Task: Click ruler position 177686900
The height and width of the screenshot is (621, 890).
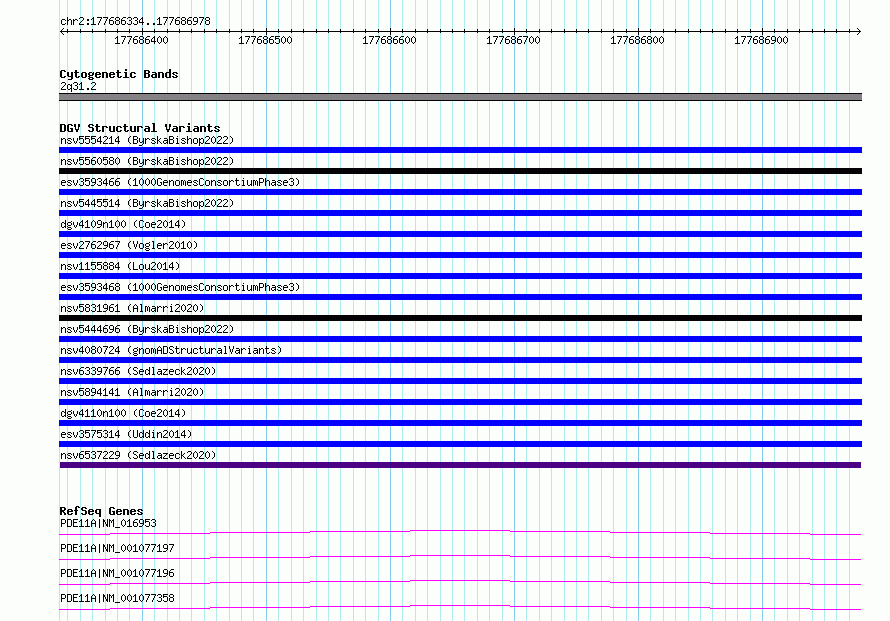Action: tap(761, 40)
